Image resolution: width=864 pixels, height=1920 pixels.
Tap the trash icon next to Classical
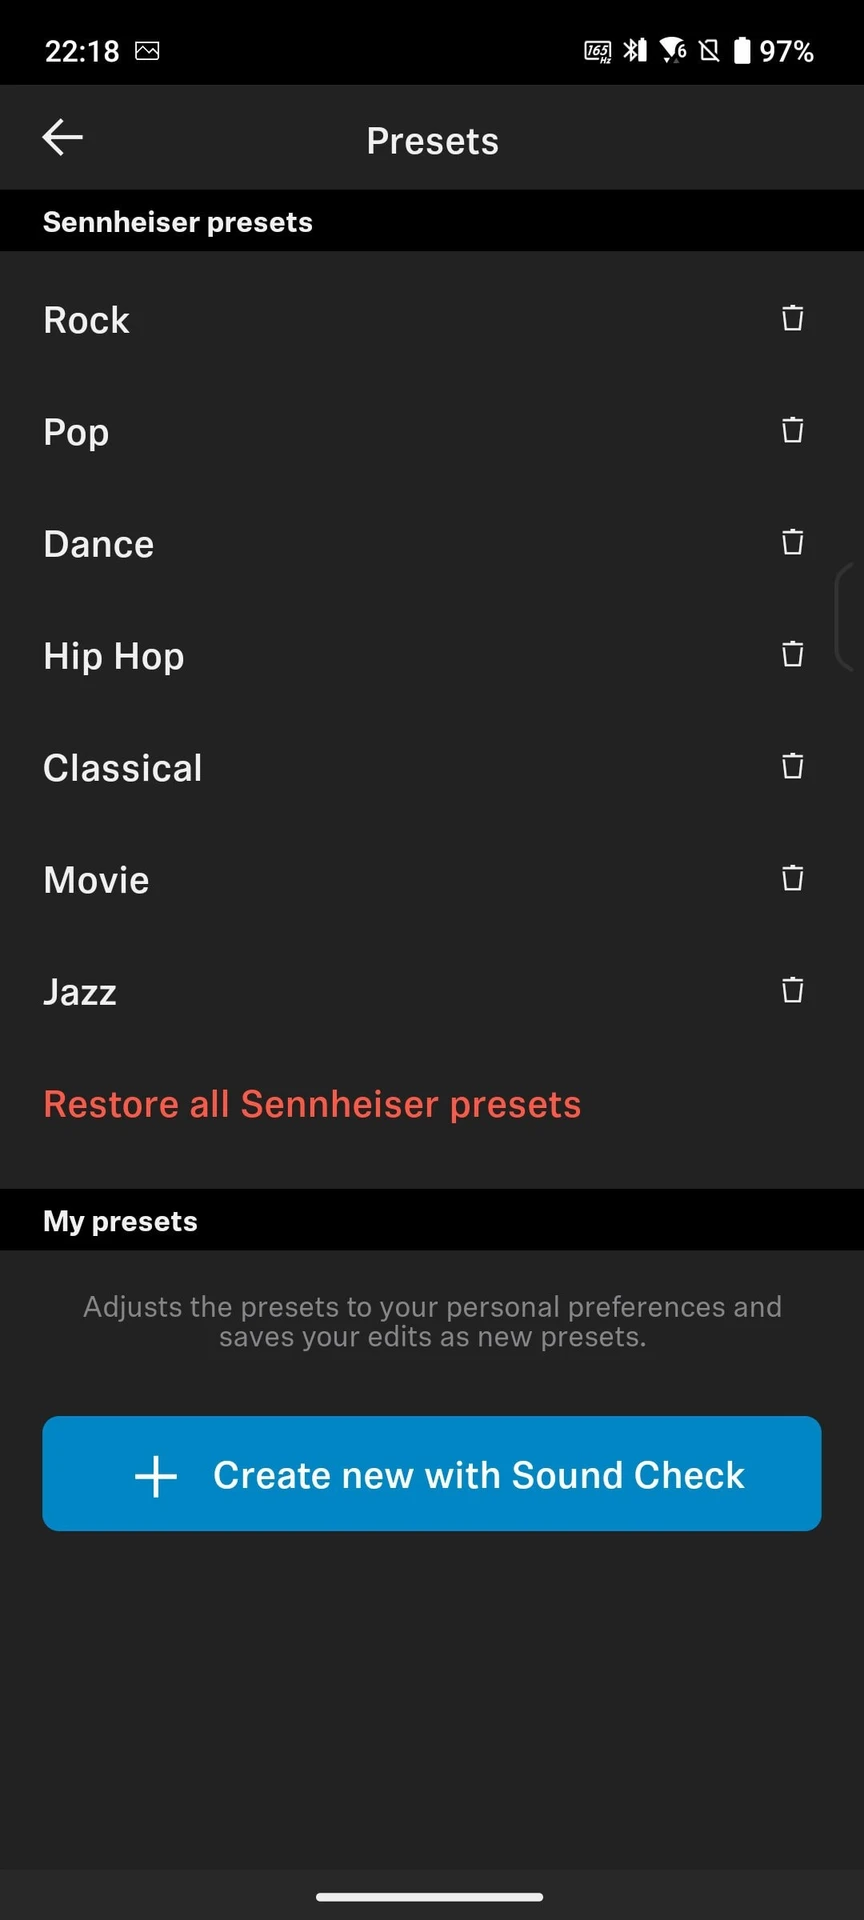click(792, 766)
